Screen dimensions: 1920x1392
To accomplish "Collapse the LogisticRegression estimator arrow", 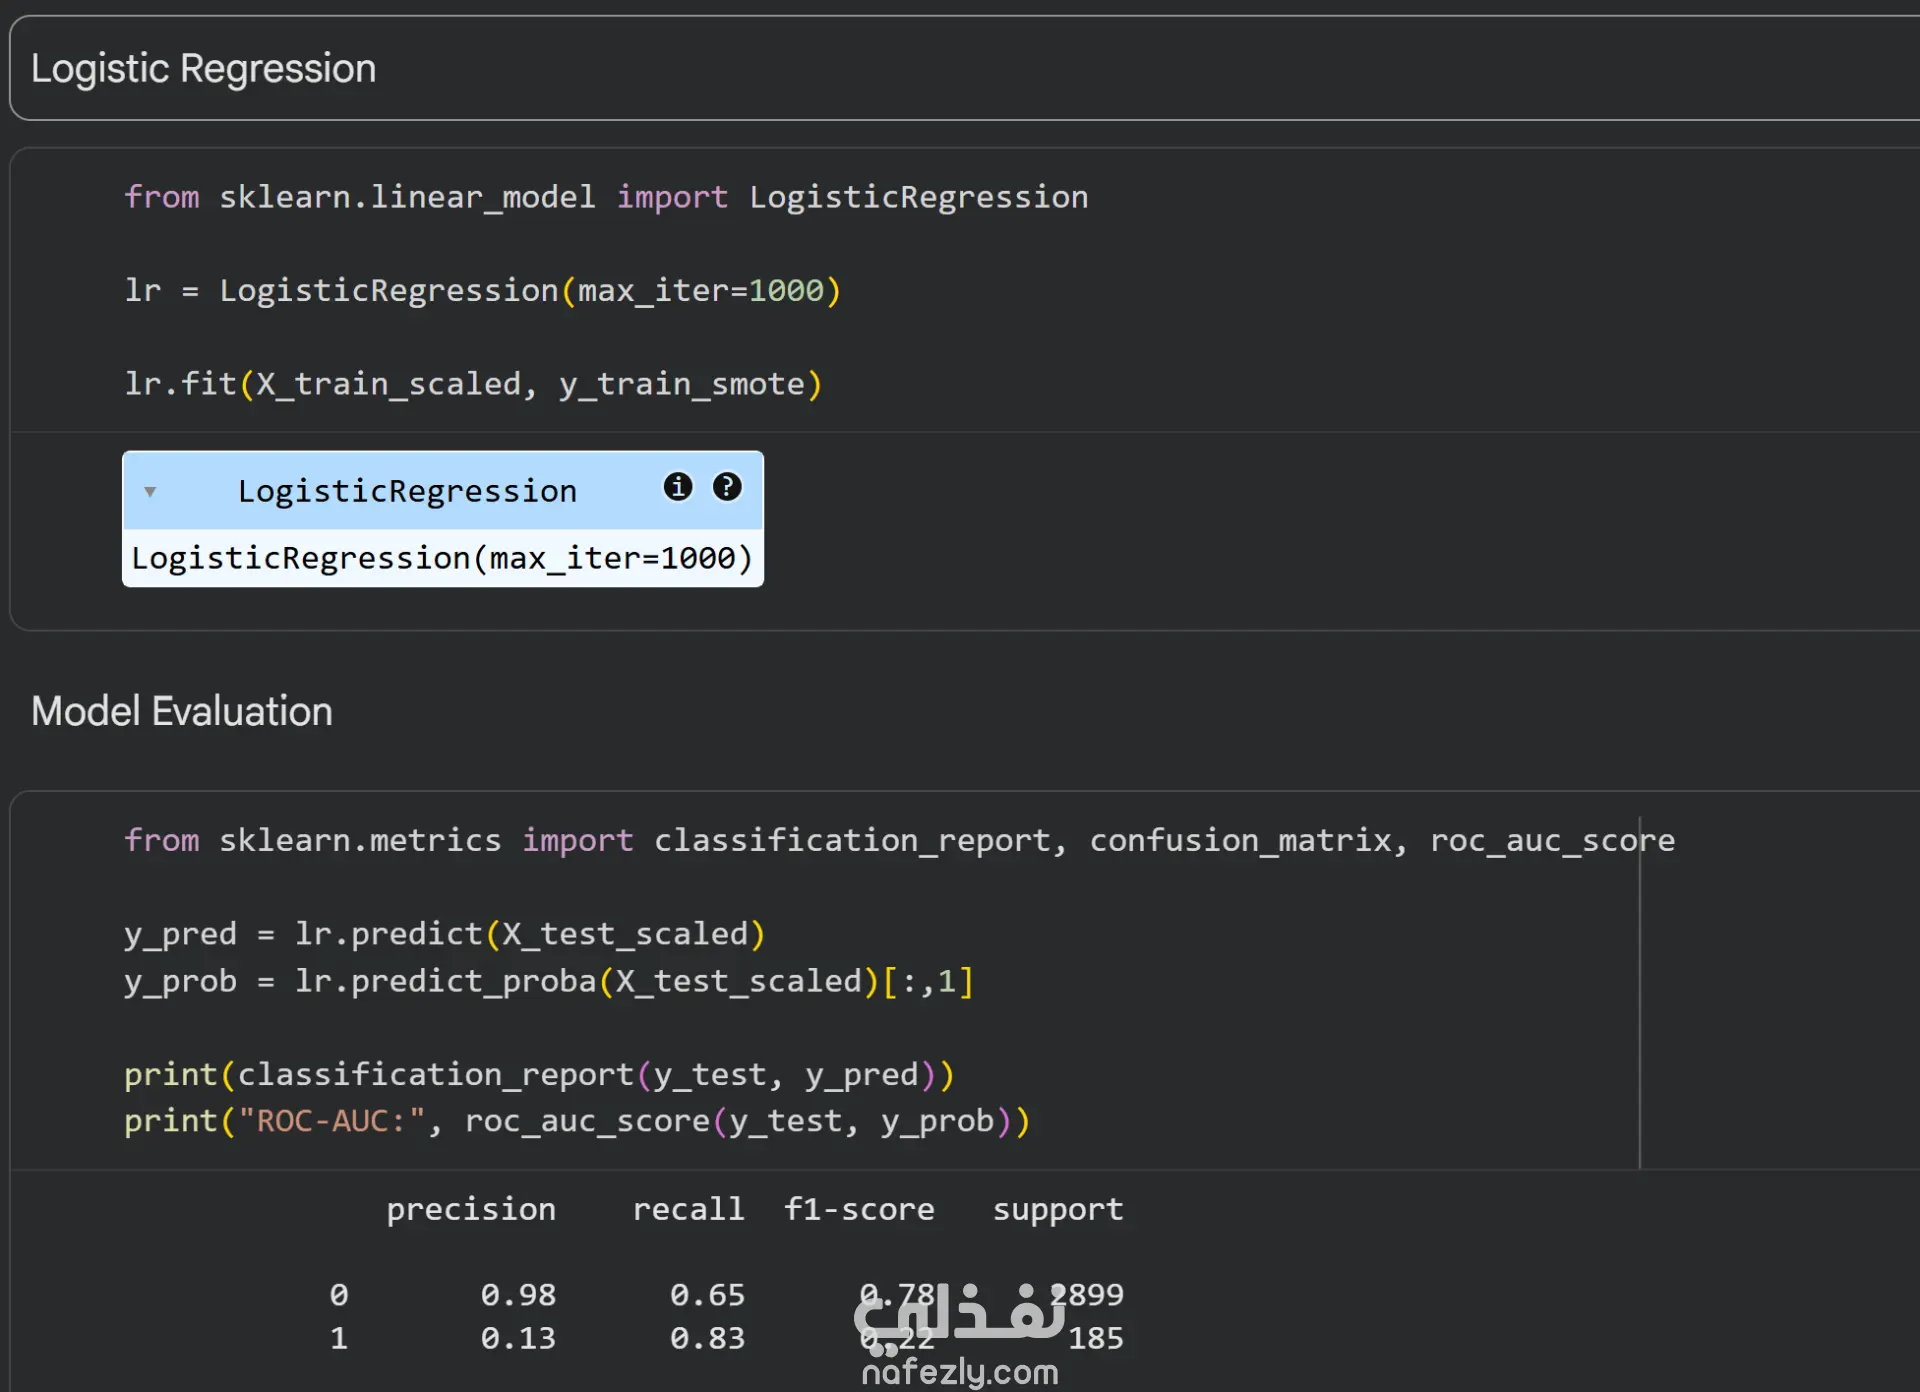I will 150,491.
